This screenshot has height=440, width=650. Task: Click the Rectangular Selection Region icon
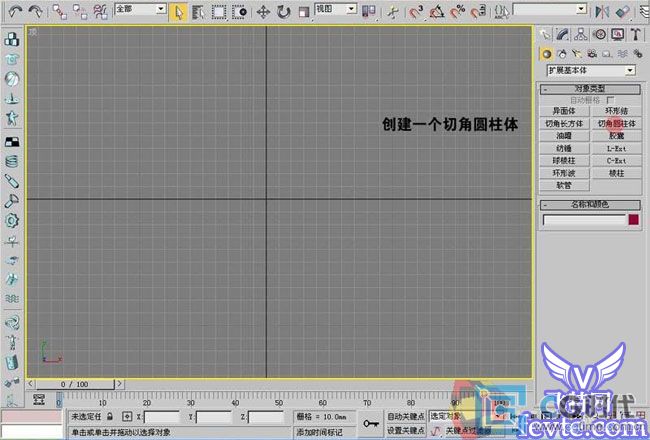219,12
